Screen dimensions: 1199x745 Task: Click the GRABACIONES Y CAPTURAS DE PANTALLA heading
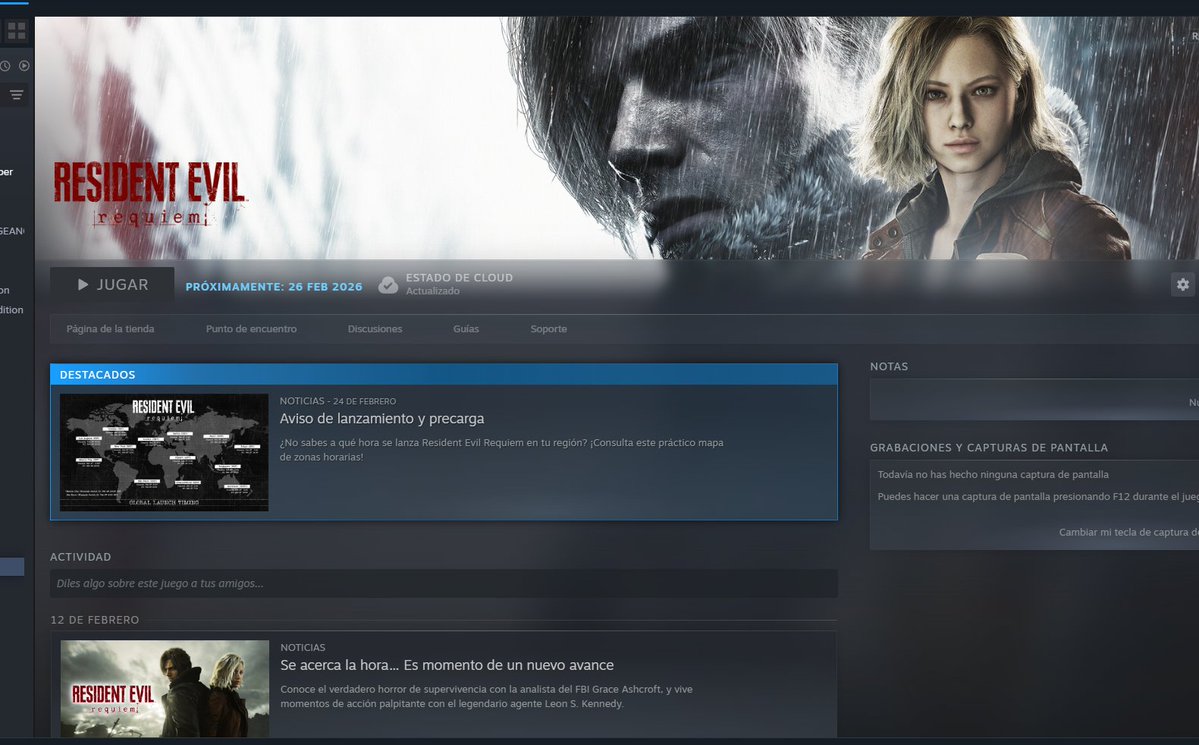click(989, 447)
